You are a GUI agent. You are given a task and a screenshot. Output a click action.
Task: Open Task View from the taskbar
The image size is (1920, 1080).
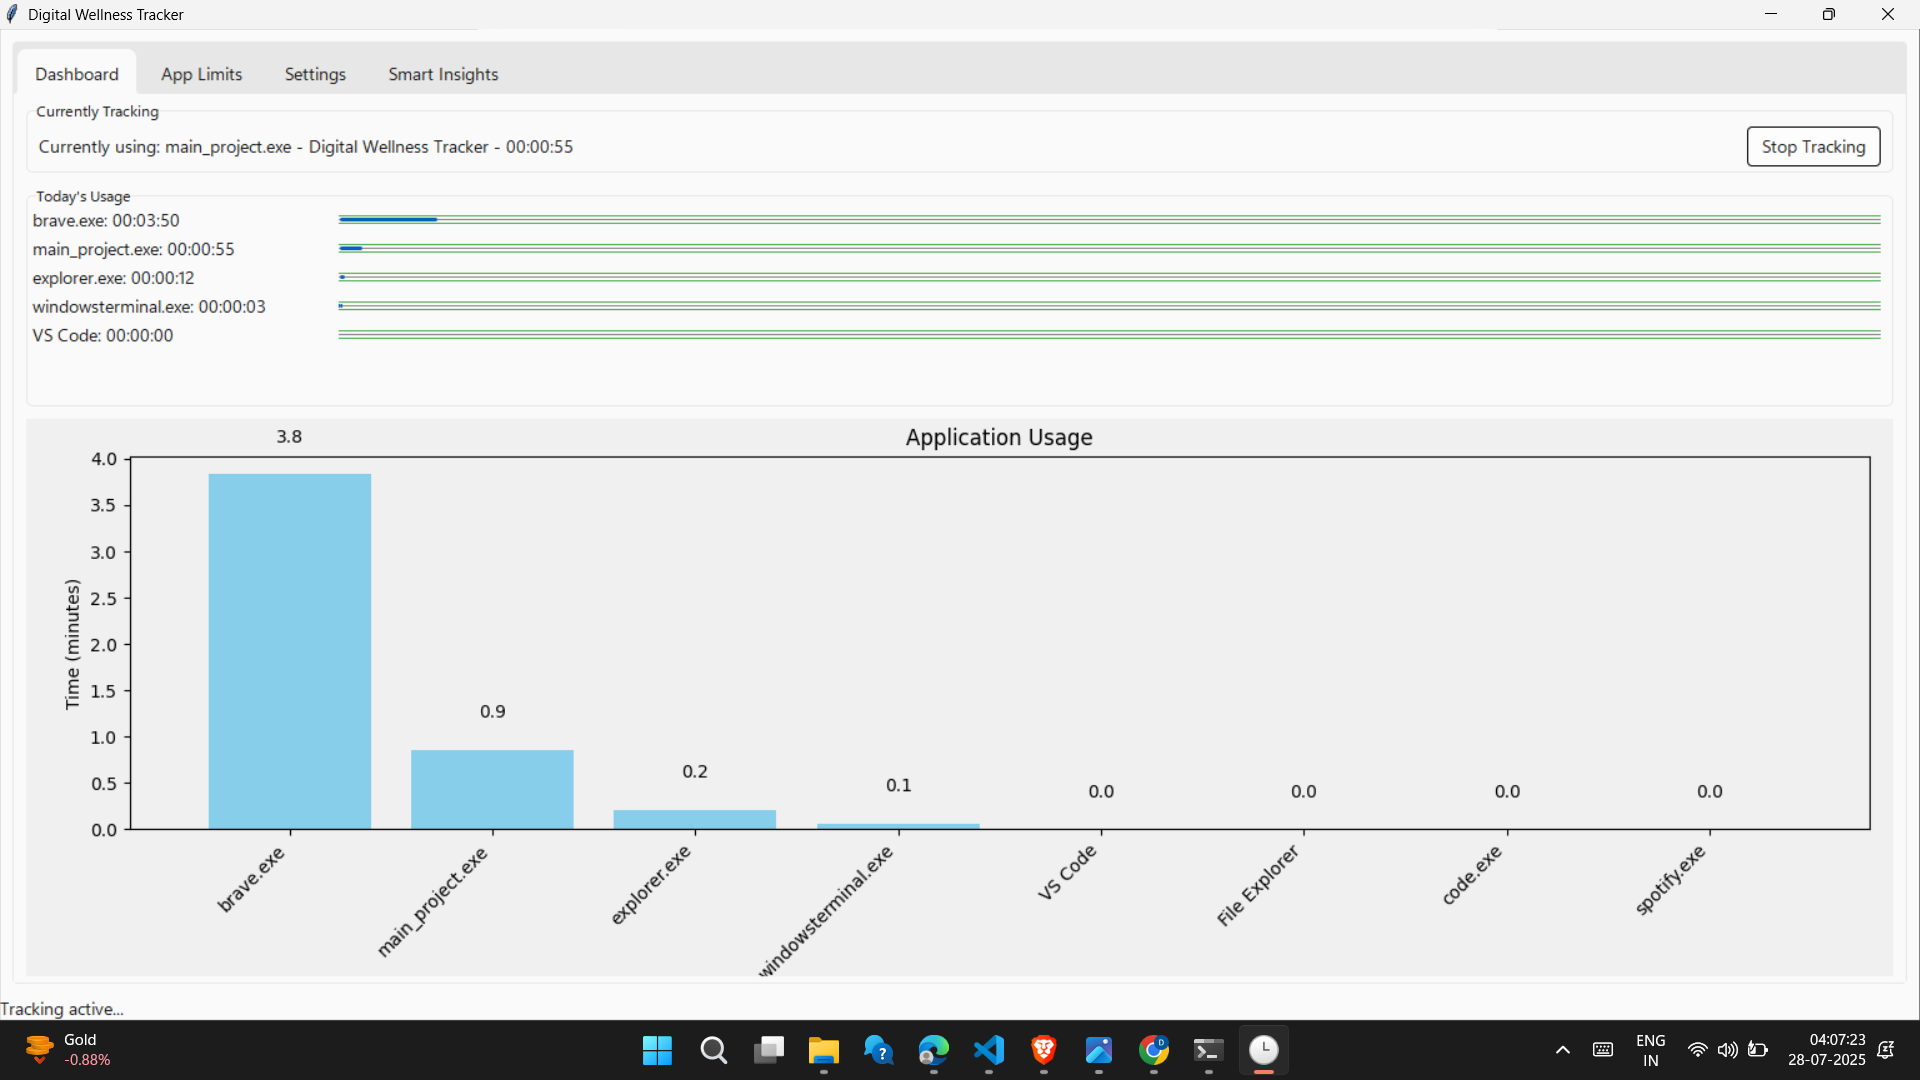769,1050
